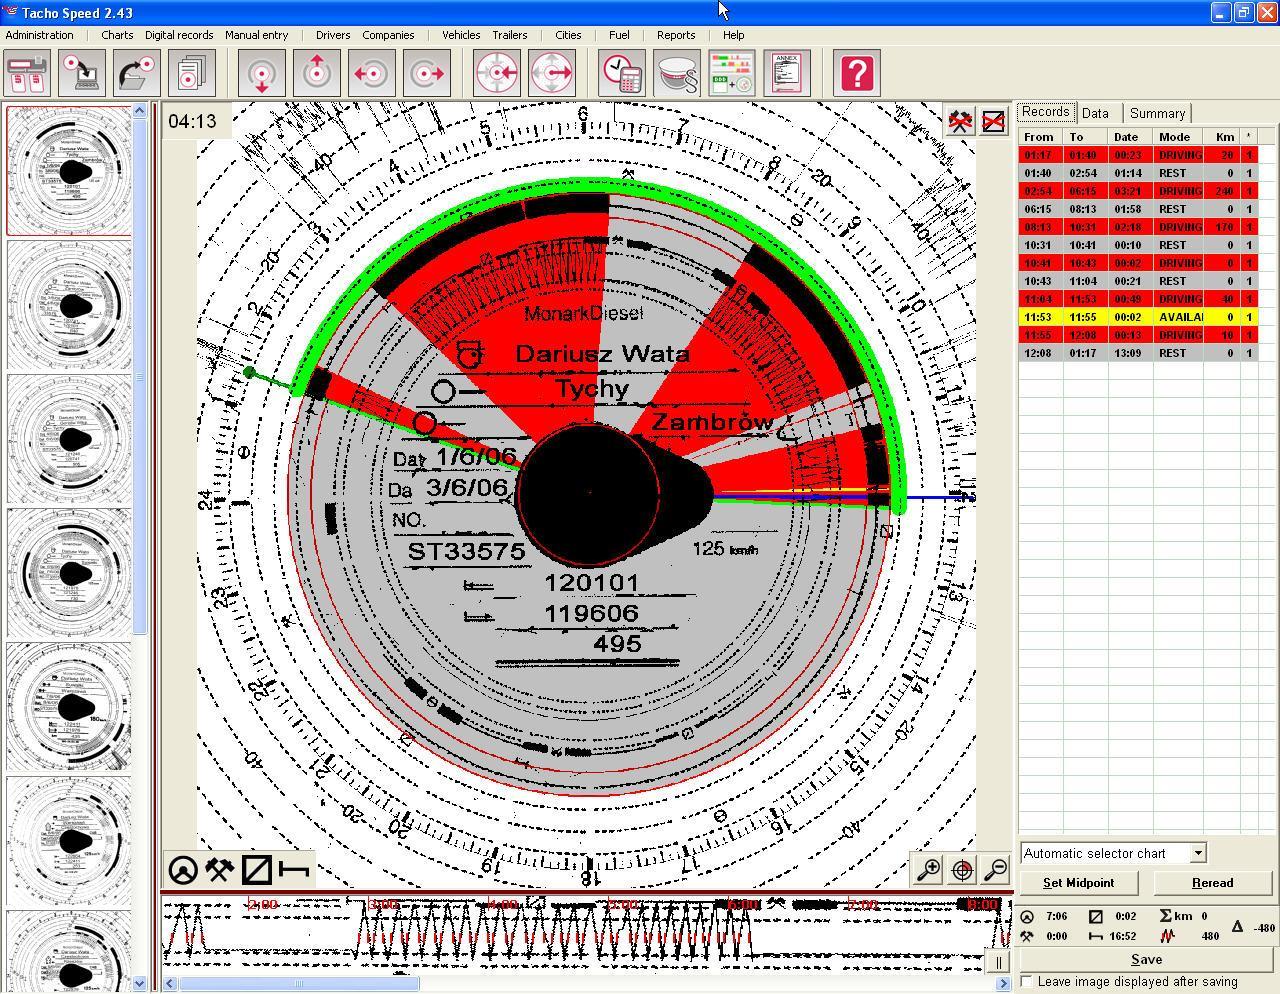Image resolution: width=1280 pixels, height=994 pixels.
Task: Click the Reread button
Action: click(x=1212, y=883)
